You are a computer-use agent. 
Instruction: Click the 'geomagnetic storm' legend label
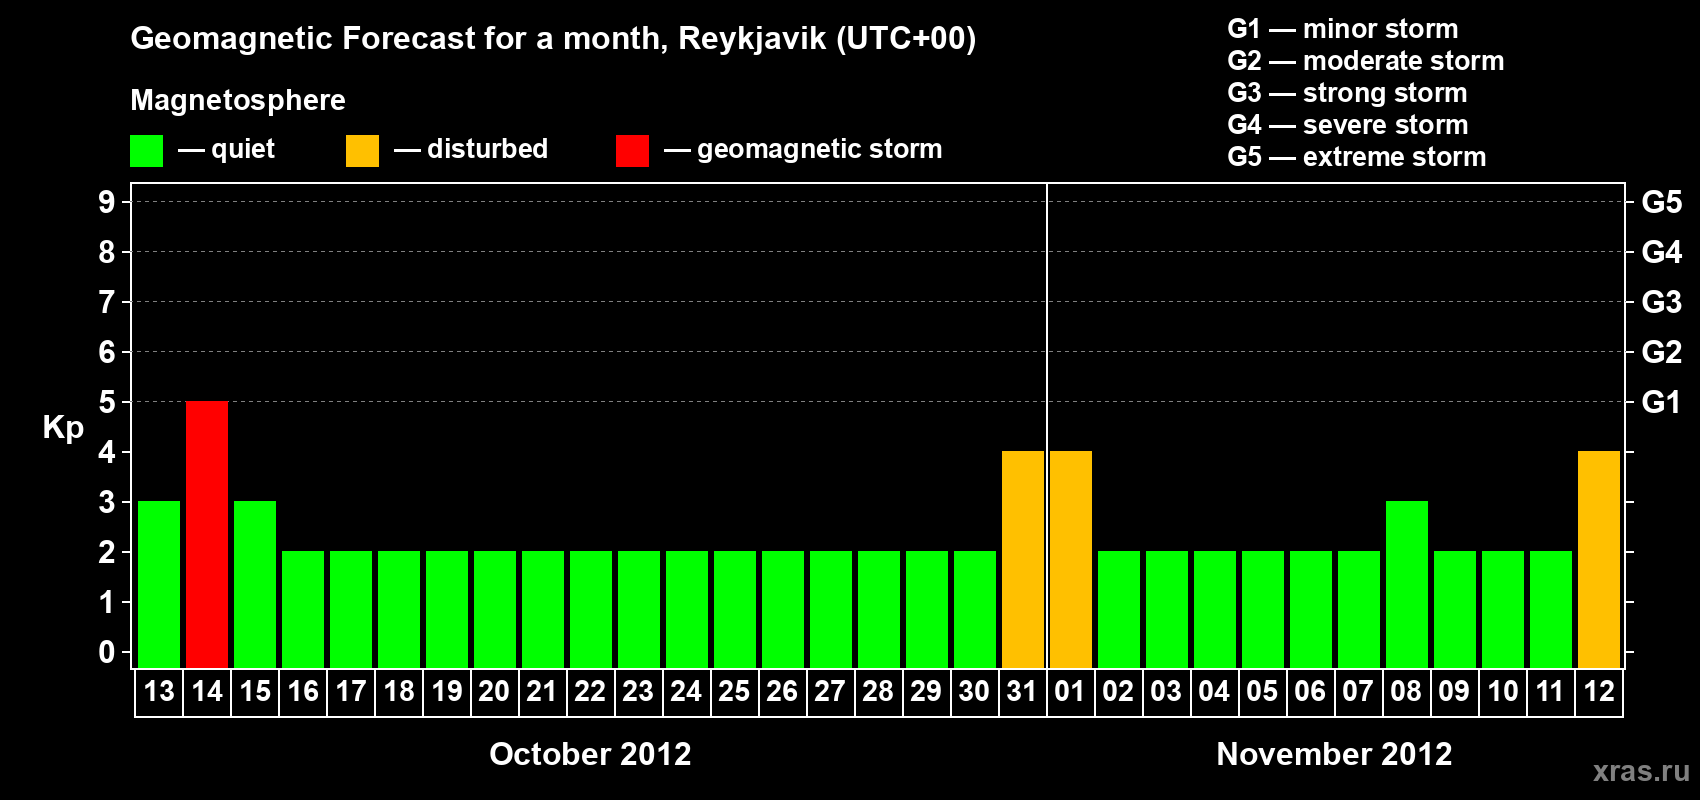click(819, 150)
